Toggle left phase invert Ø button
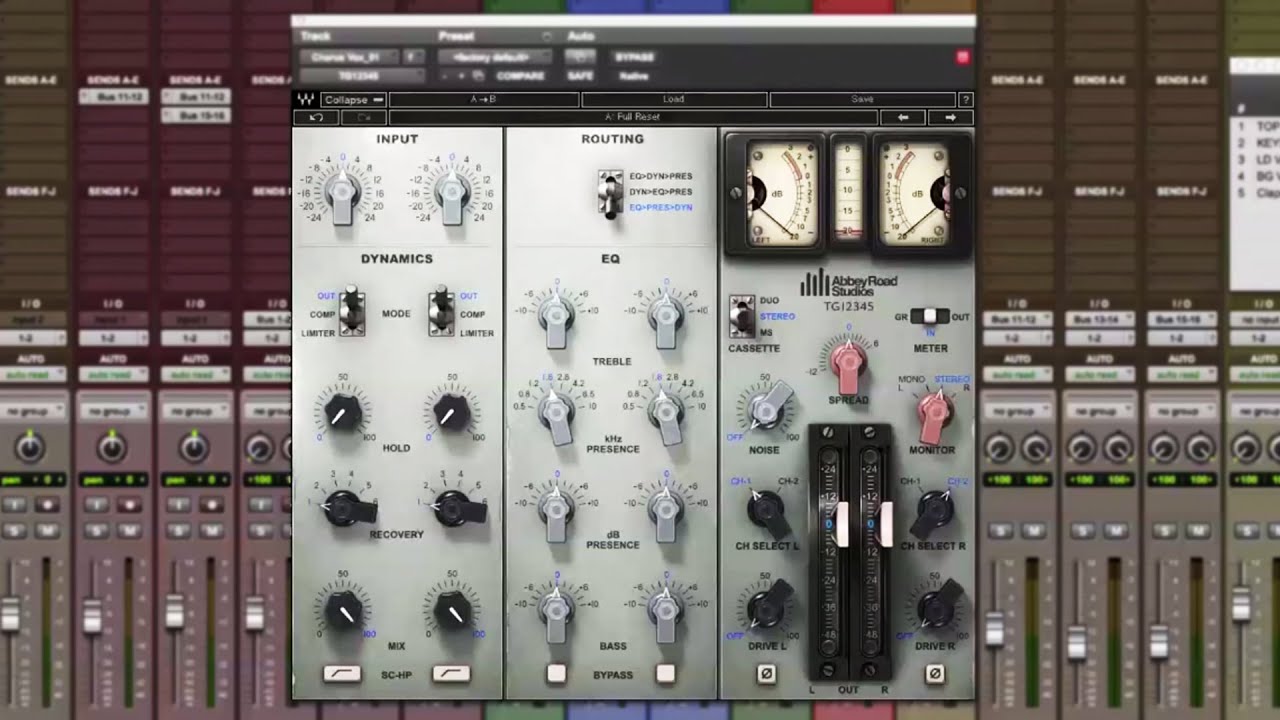The height and width of the screenshot is (720, 1280). pyautogui.click(x=766, y=674)
